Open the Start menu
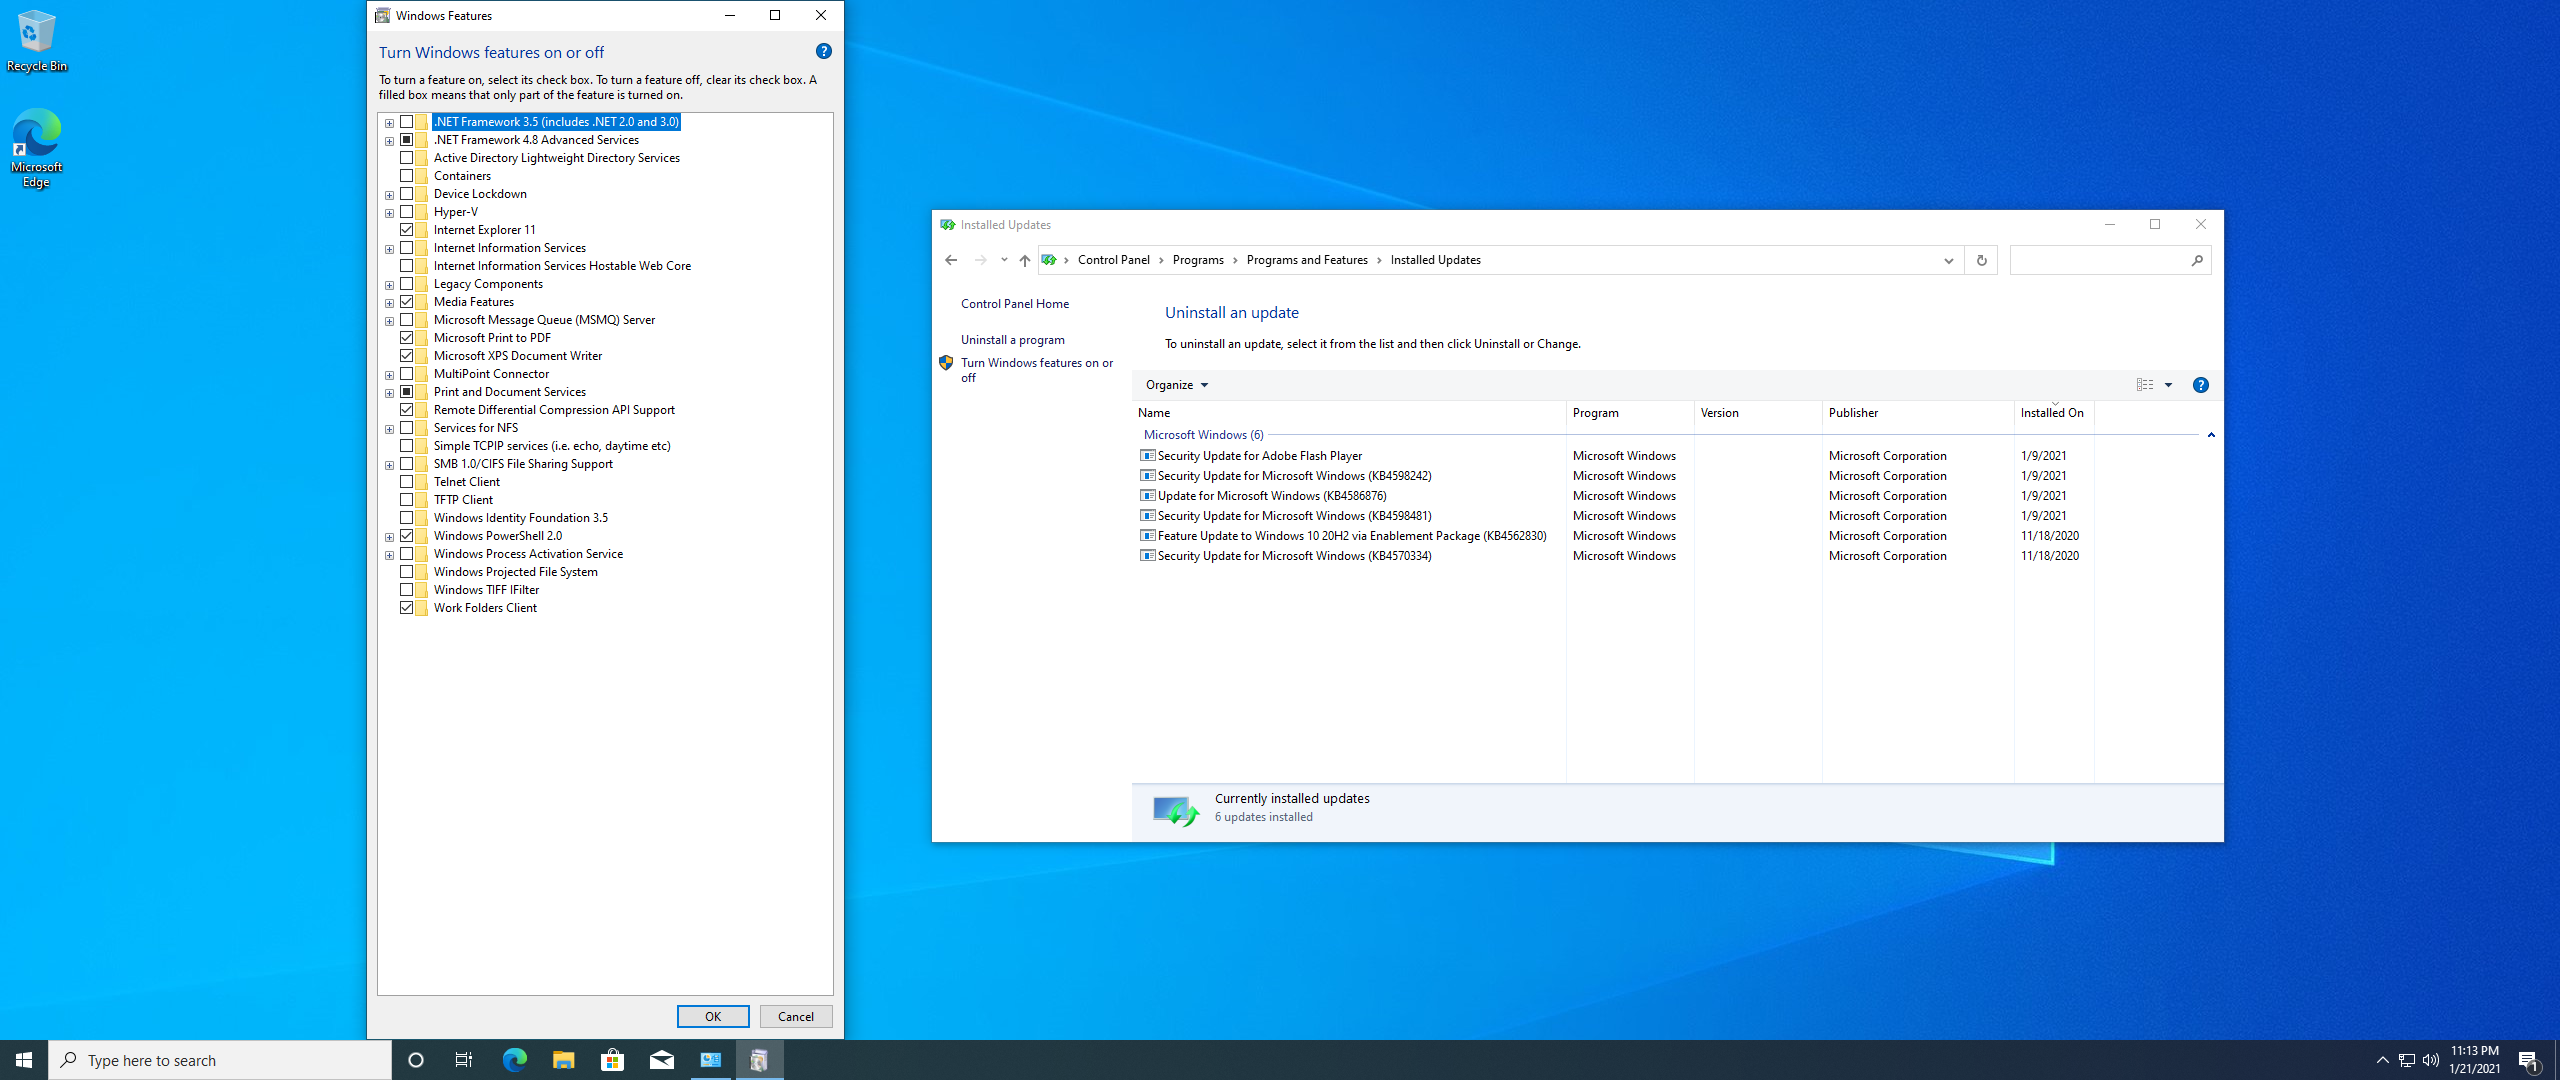 click(x=24, y=1060)
